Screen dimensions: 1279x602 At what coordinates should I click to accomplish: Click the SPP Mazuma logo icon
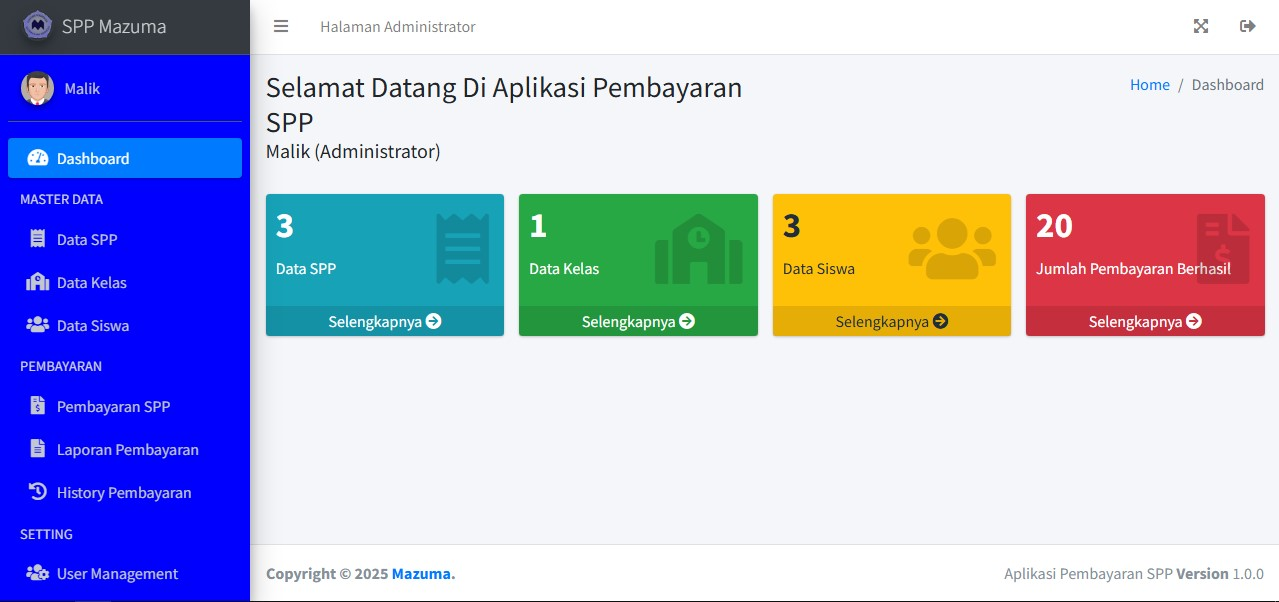click(37, 26)
